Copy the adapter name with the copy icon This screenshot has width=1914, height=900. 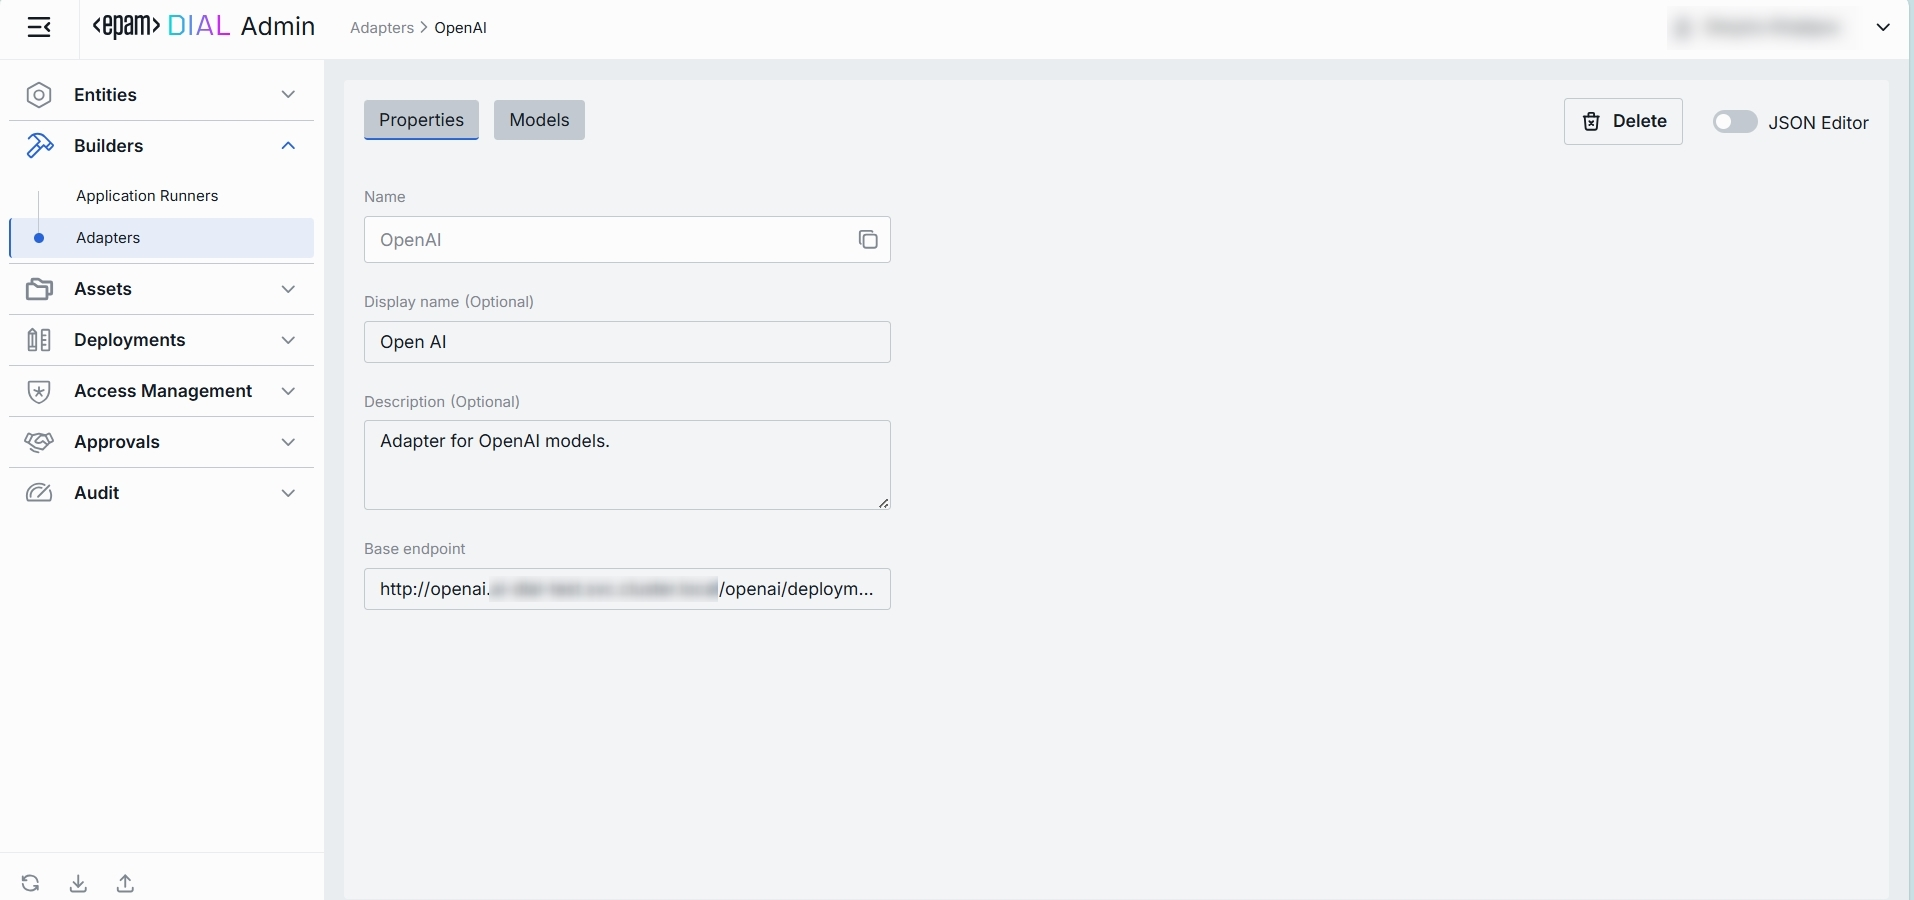(x=868, y=240)
